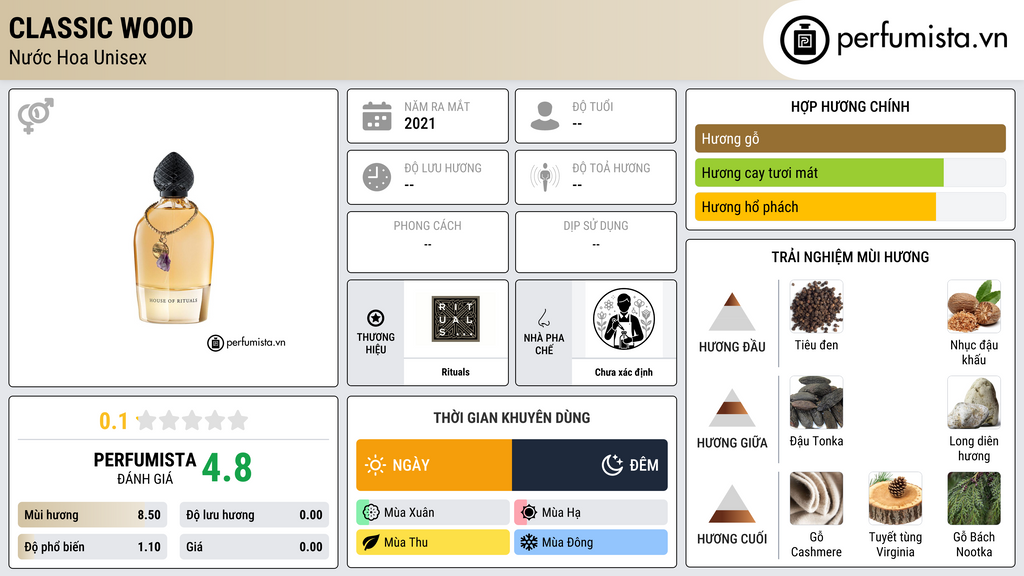Select the Mùa Hạ season bar
The image size is (1024, 576).
pos(591,513)
